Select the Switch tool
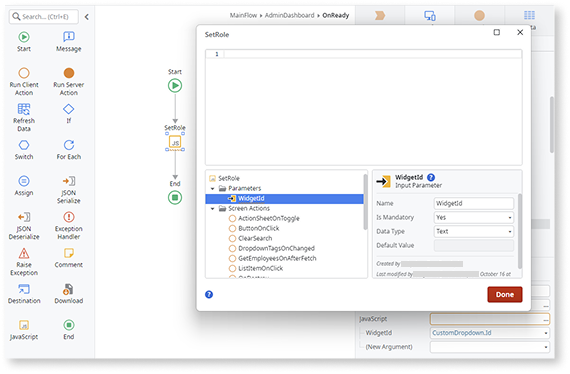 pyautogui.click(x=24, y=150)
